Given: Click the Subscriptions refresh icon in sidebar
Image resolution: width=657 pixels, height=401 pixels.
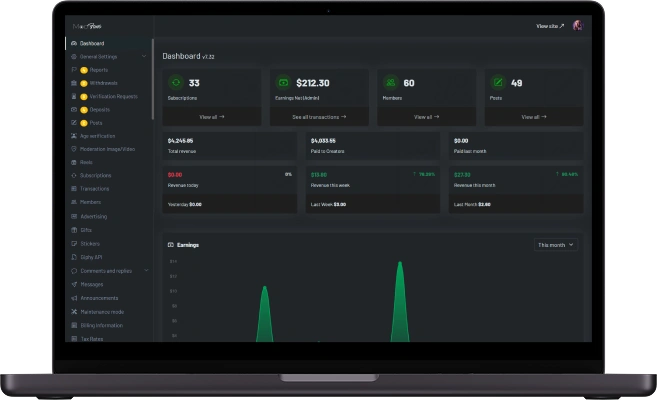Looking at the screenshot, I should [74, 176].
